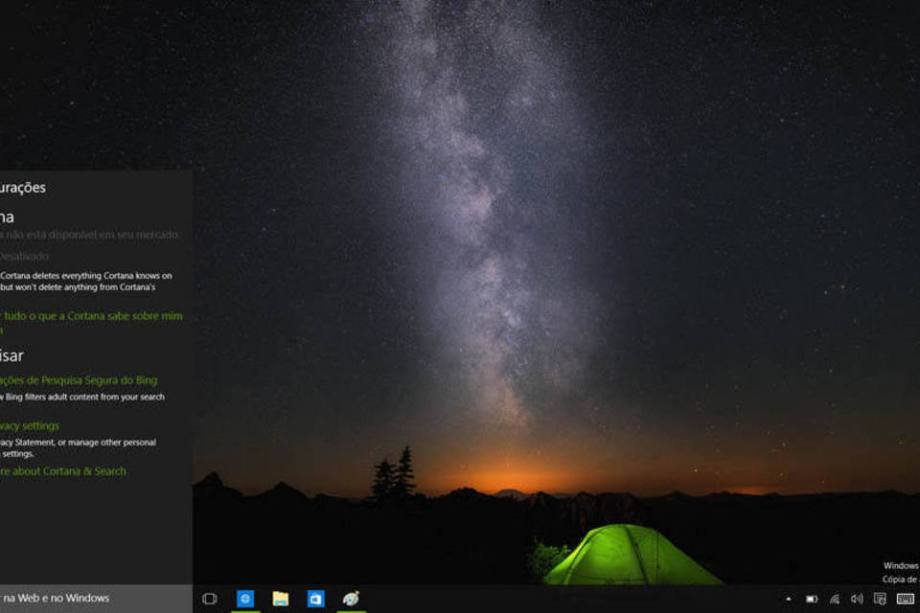920x613 pixels.
Task: Open the Action Center notifications icon
Action: [880, 599]
